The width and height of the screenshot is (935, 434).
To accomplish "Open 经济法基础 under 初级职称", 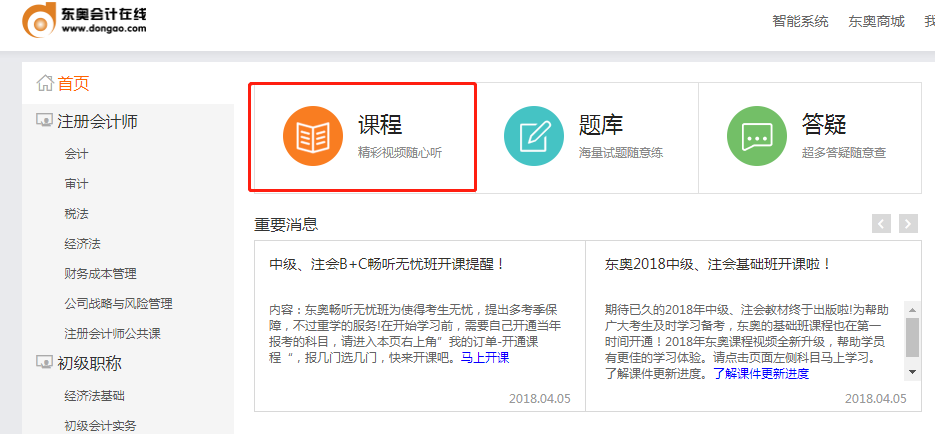I will coord(94,396).
